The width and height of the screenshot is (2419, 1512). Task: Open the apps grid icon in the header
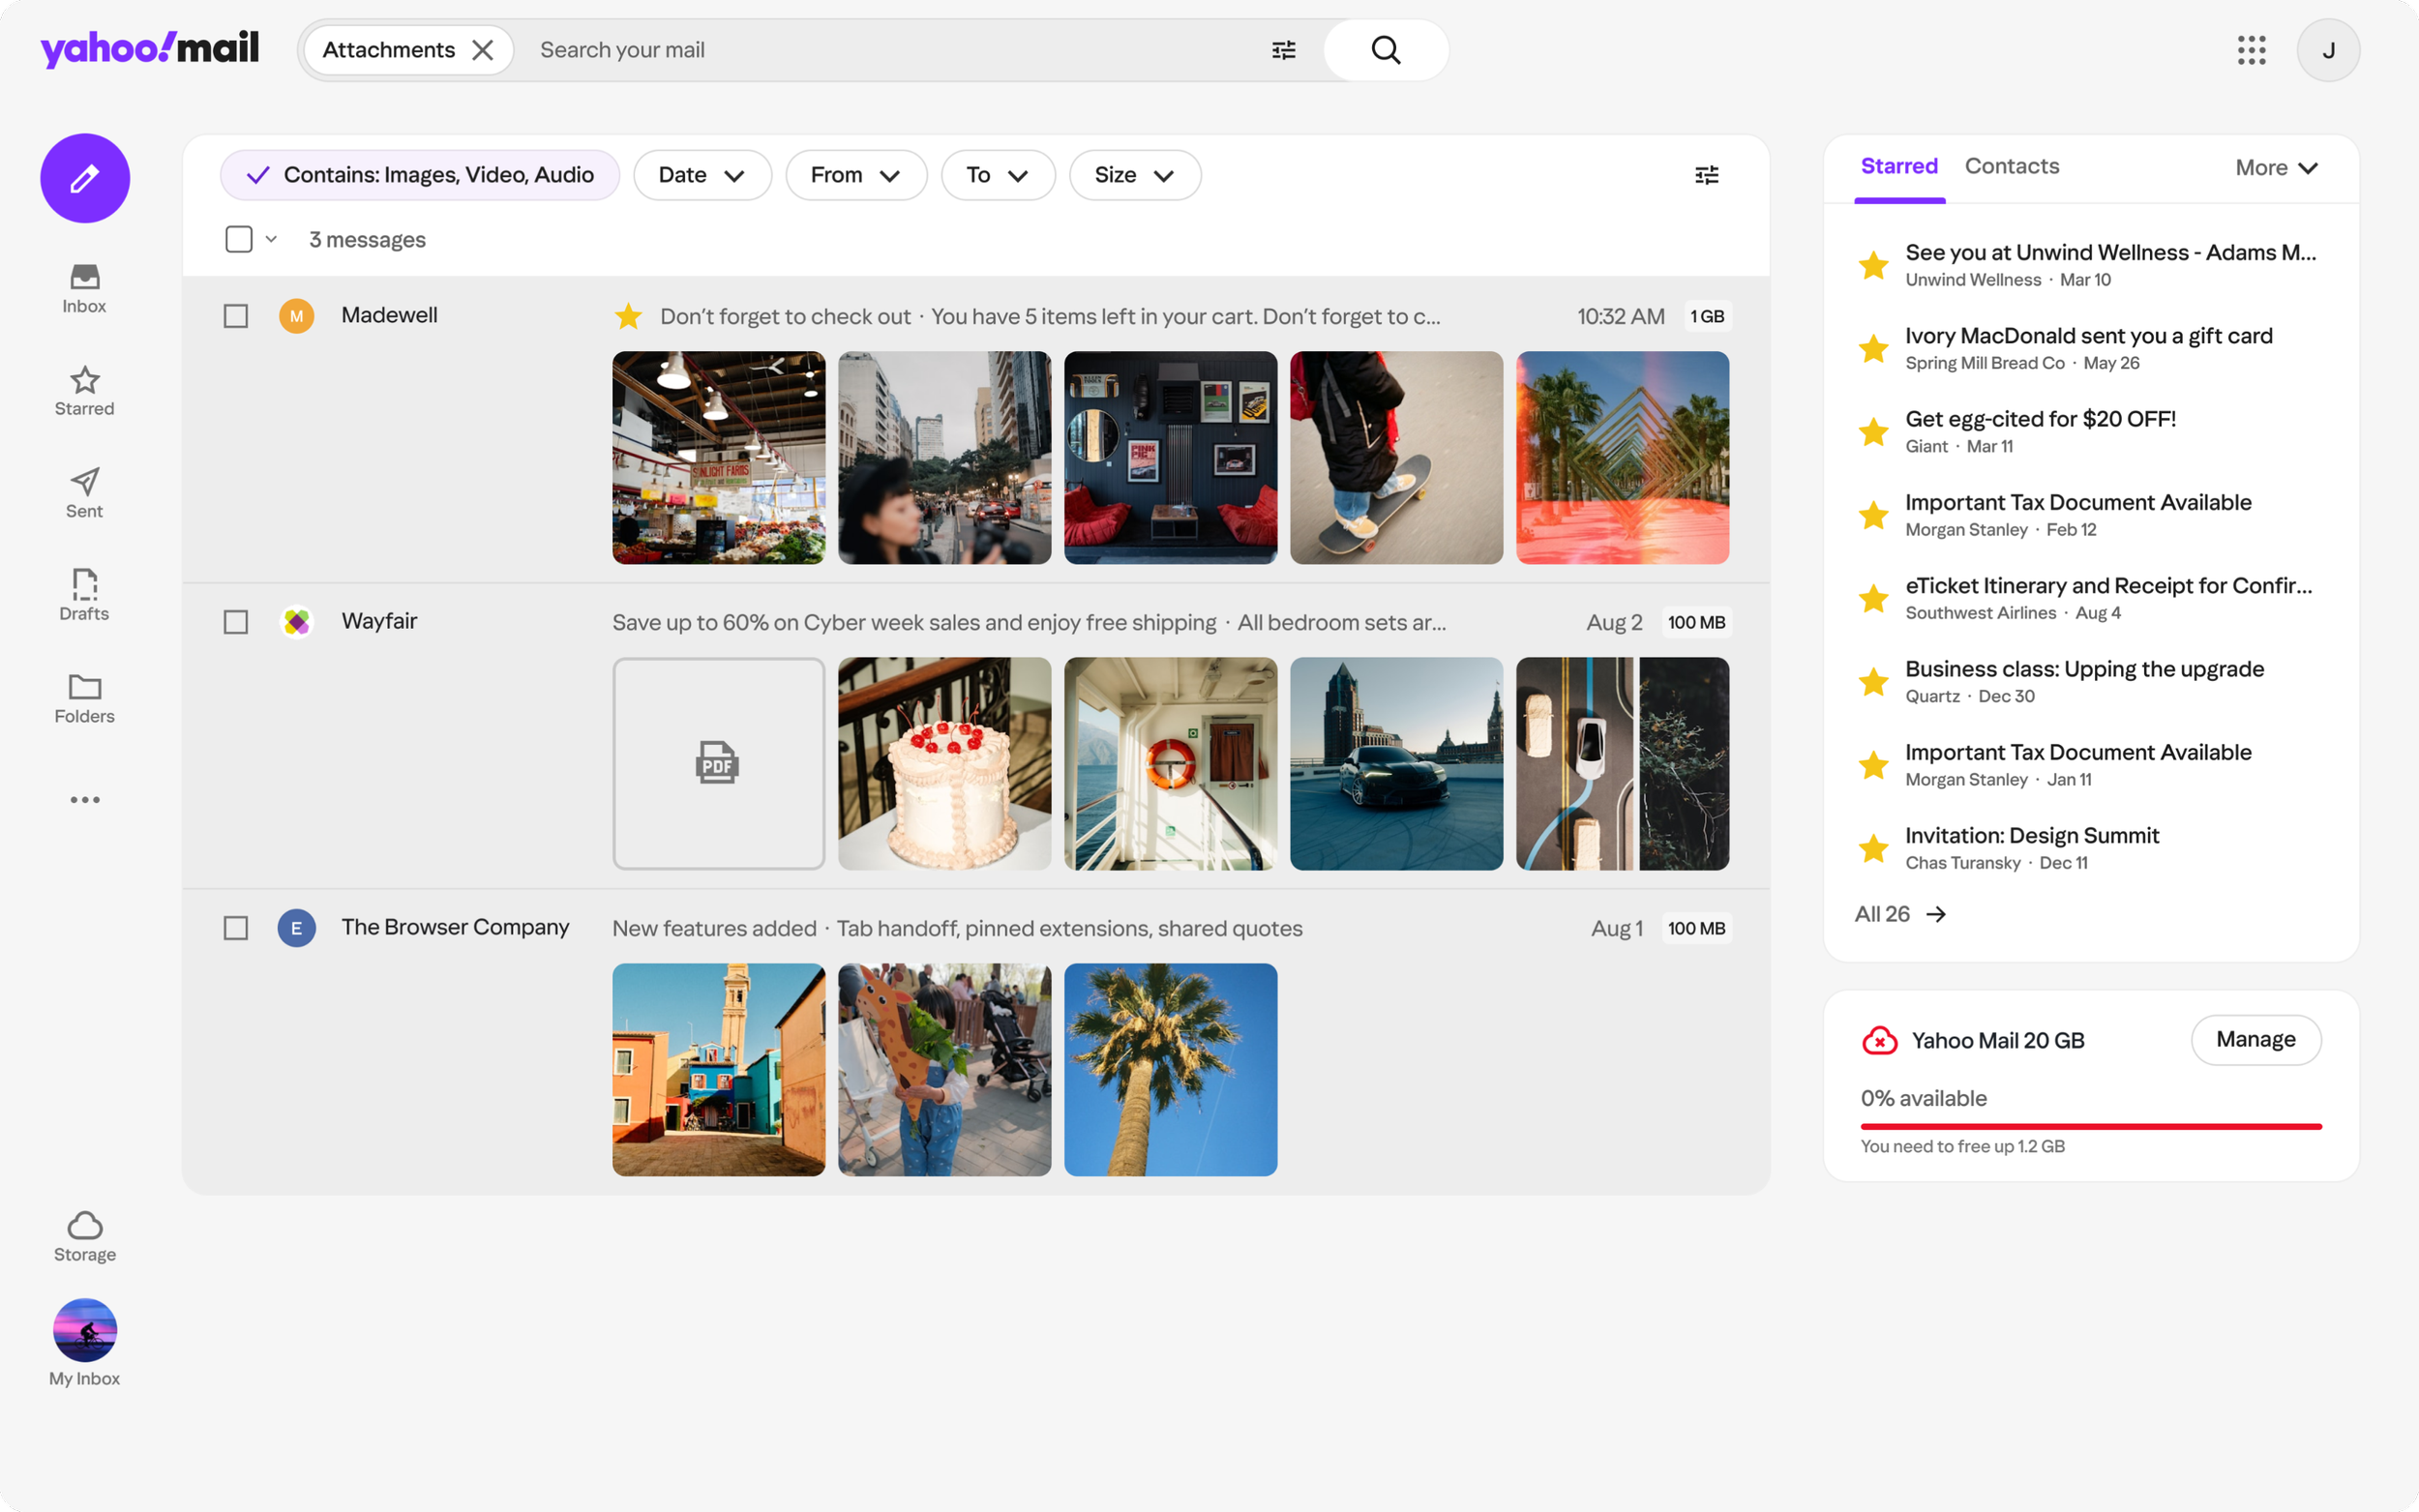[2252, 49]
